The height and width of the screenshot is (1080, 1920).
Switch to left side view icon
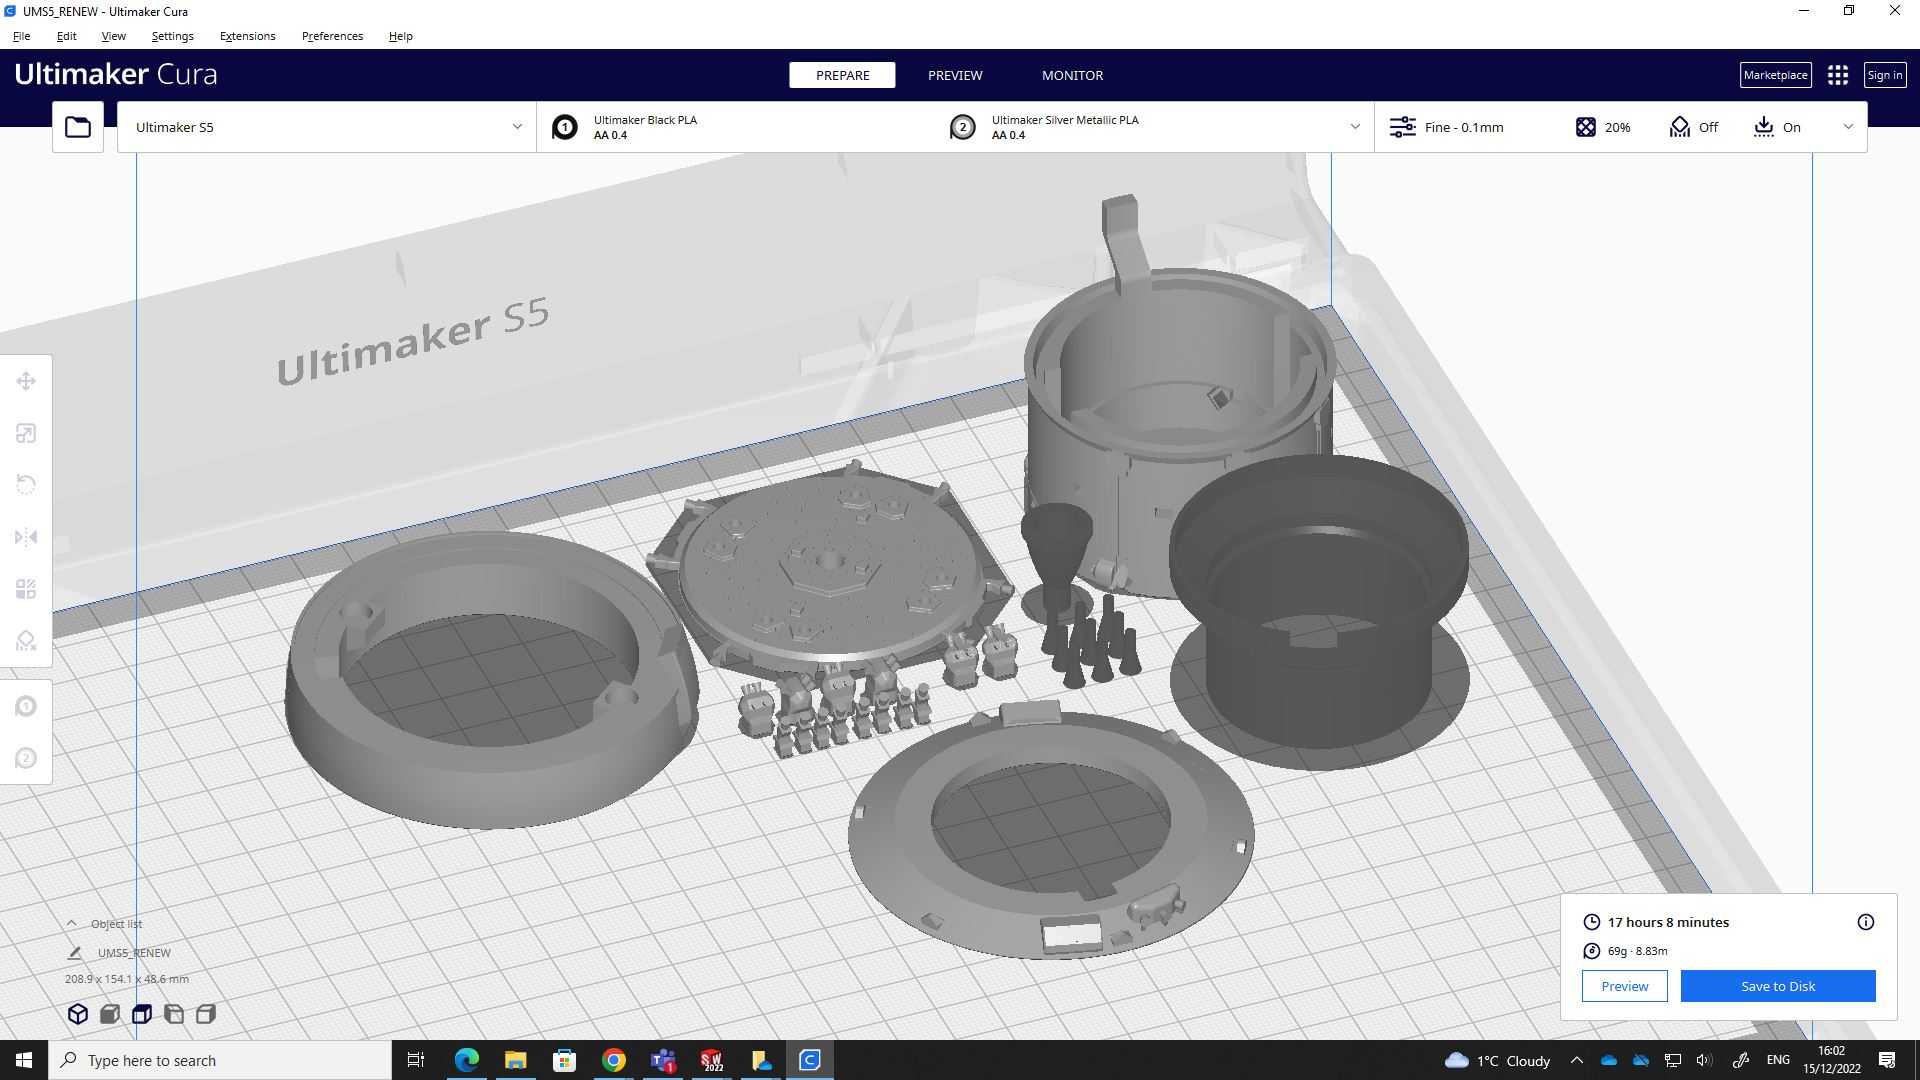tap(174, 1014)
